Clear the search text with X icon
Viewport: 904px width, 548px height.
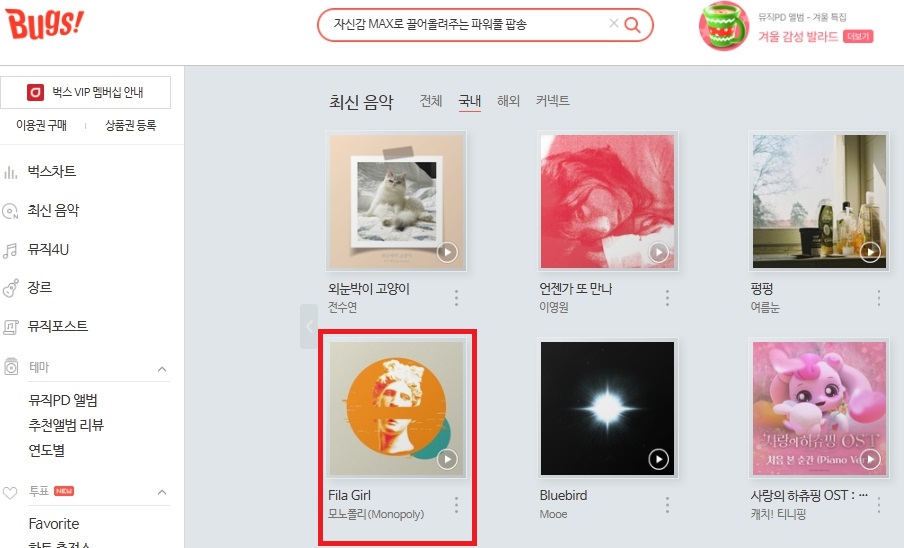(x=614, y=23)
